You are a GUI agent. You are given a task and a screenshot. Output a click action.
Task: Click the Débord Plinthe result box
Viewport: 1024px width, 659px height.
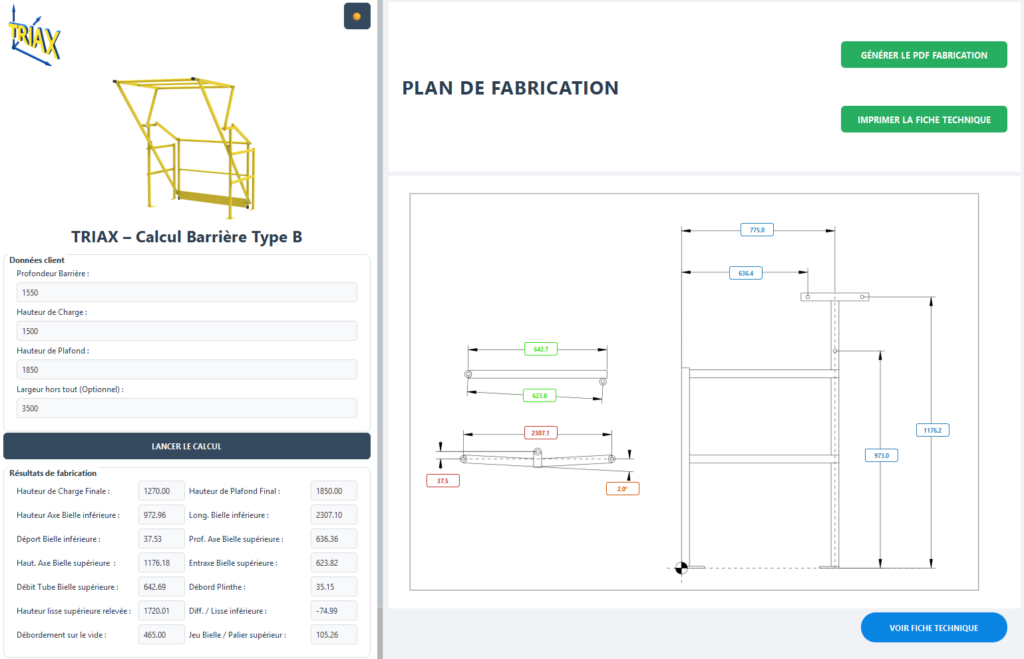[333, 587]
